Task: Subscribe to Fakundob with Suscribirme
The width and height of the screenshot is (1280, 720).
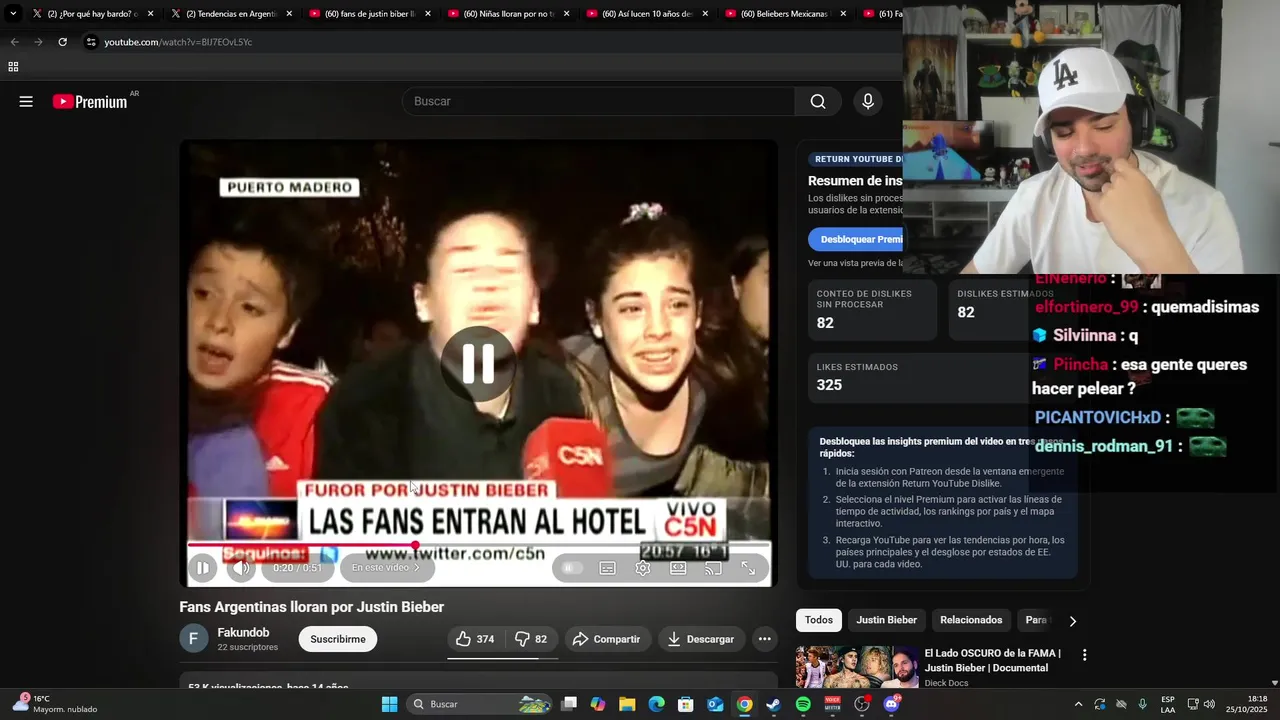Action: tap(338, 639)
